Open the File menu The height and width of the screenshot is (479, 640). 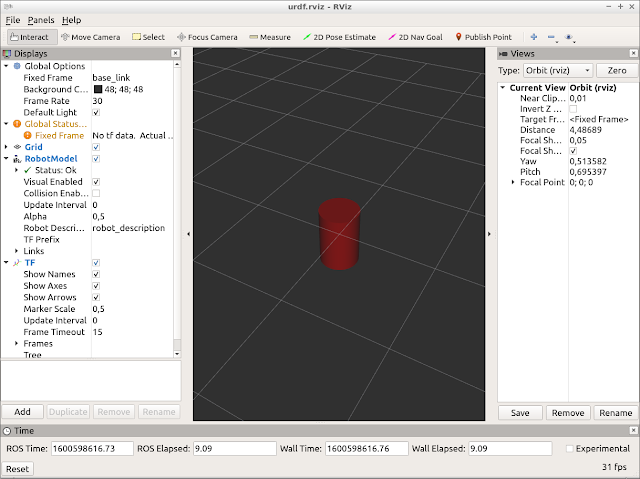pyautogui.click(x=13, y=20)
